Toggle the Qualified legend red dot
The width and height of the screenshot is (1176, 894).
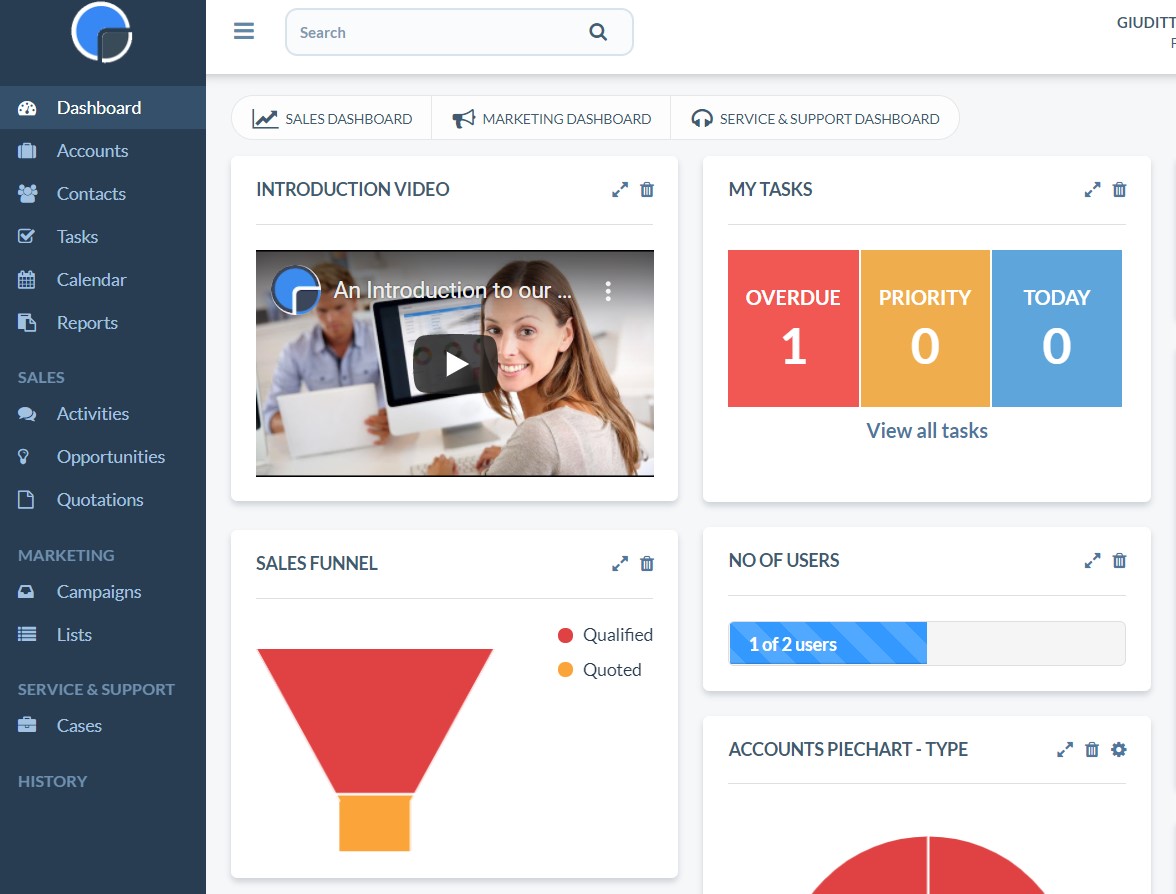click(566, 635)
